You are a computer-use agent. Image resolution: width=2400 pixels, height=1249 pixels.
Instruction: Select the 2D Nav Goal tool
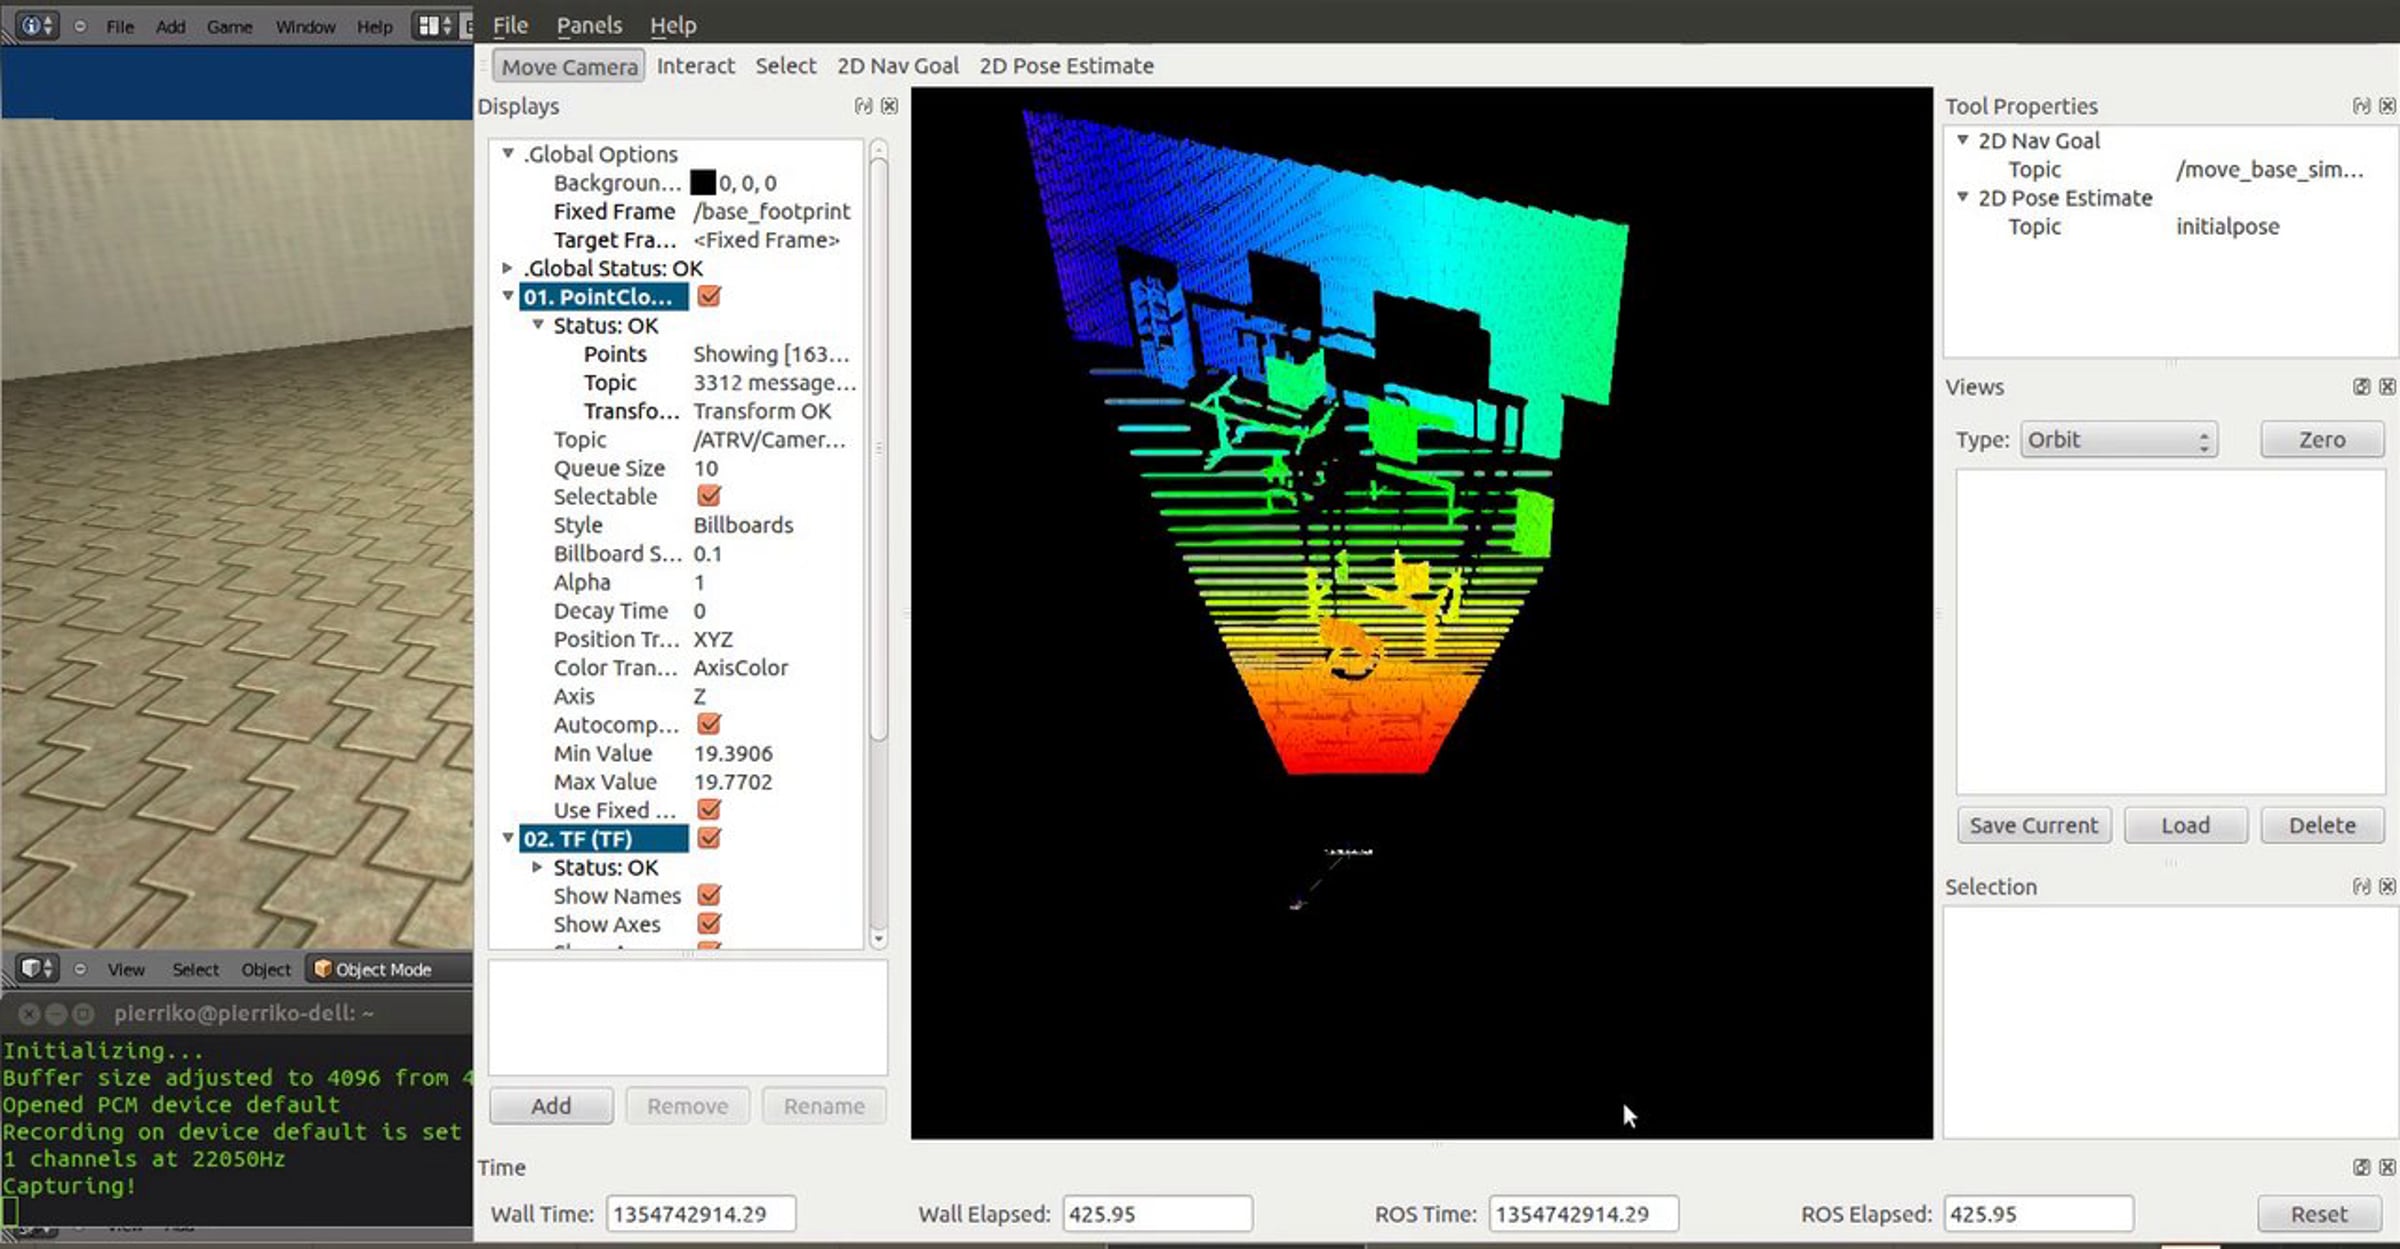coord(897,66)
